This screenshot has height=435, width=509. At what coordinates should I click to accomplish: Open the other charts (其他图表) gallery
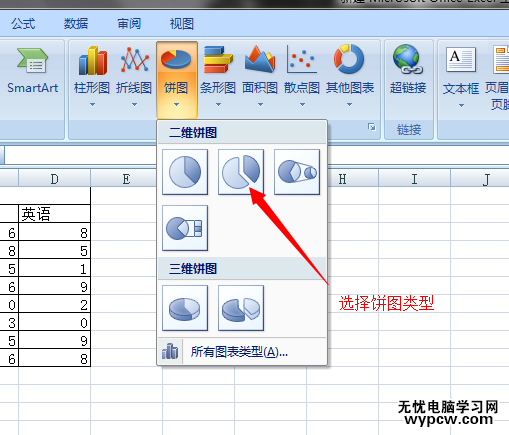click(x=349, y=76)
